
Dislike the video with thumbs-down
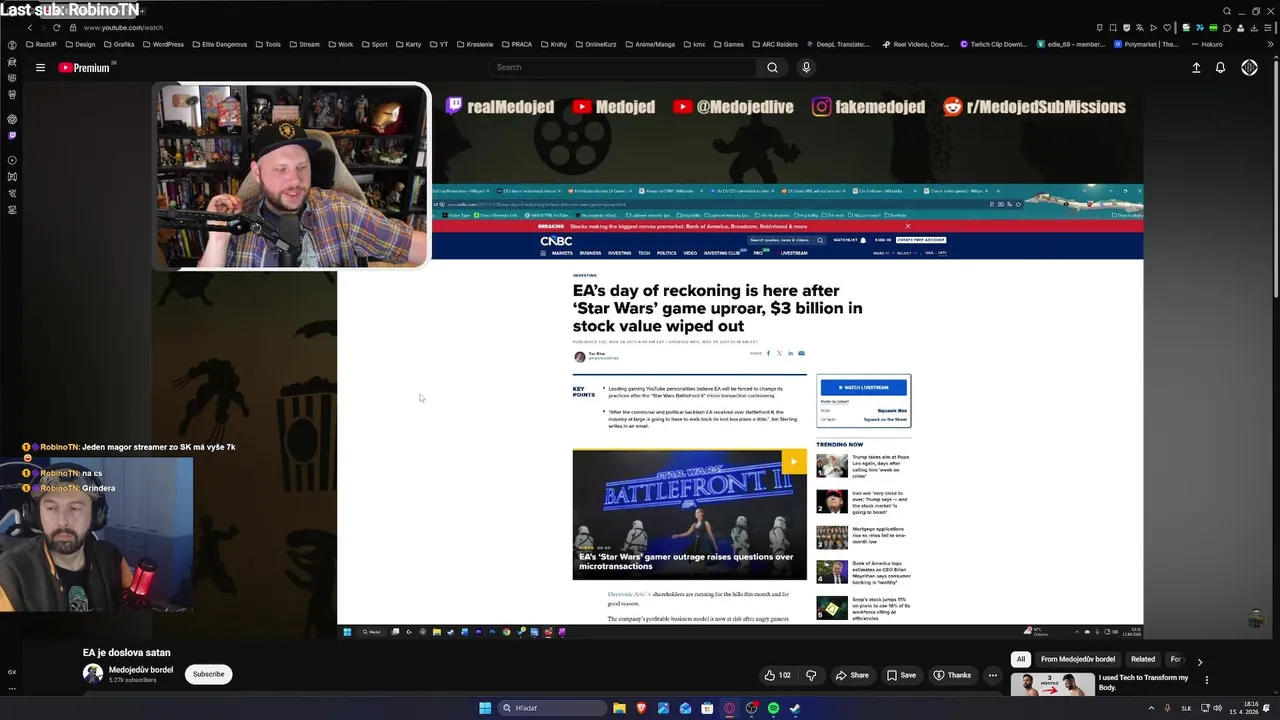click(x=811, y=675)
